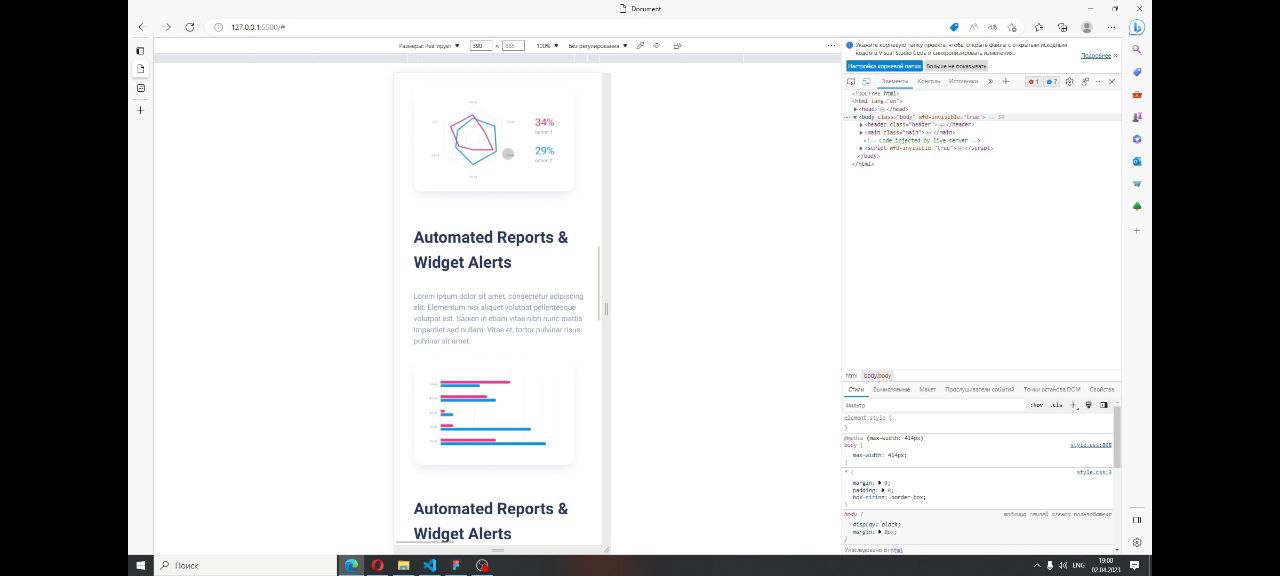Click the blue root folder setup button
Screen dimensions: 1280x576
(884, 66)
